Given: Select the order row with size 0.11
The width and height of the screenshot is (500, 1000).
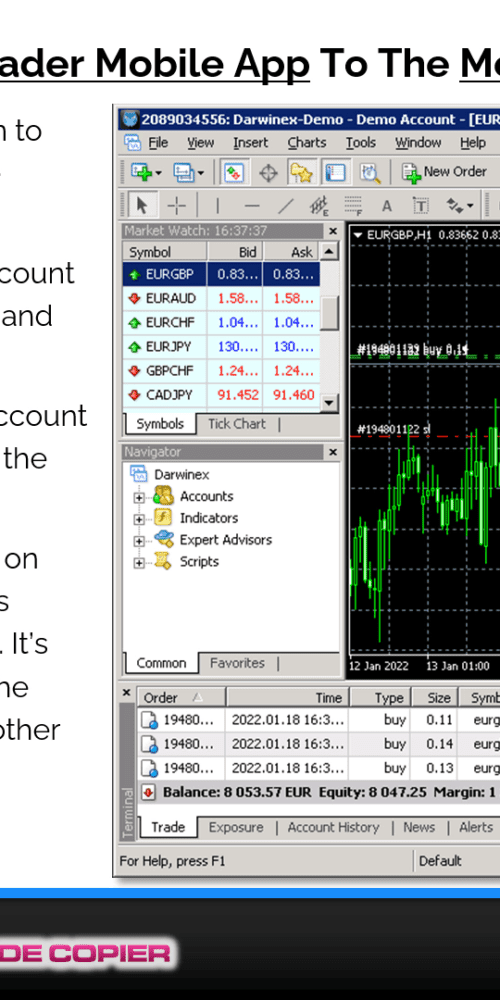Looking at the screenshot, I should click(x=319, y=720).
